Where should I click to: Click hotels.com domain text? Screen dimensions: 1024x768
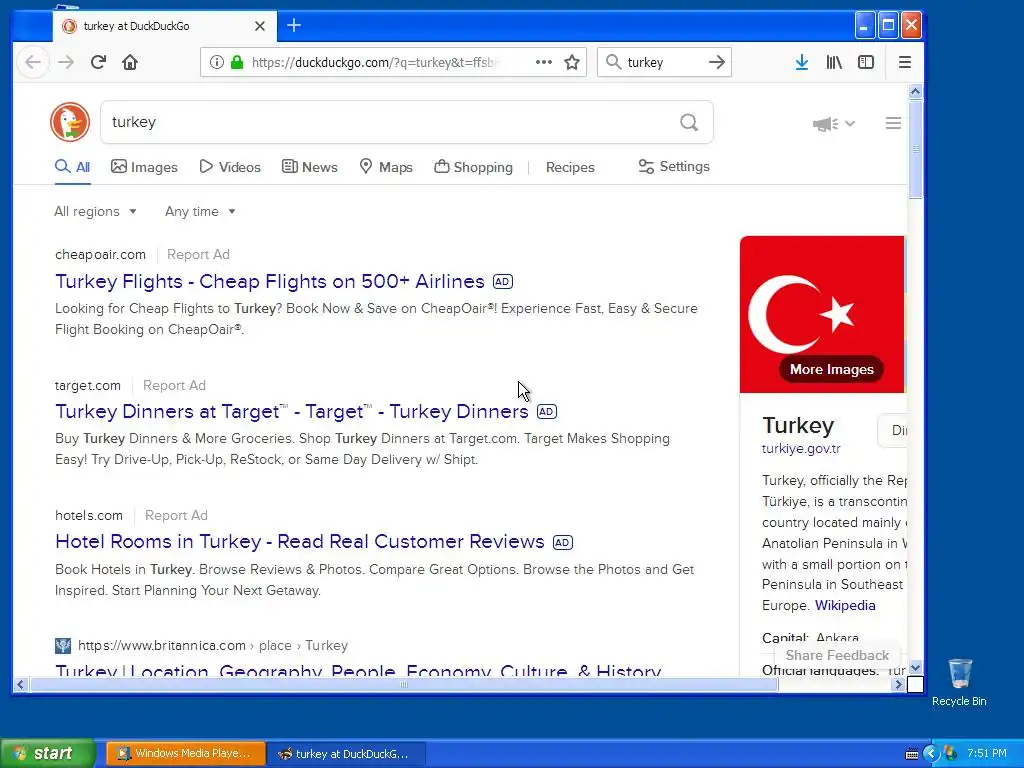coord(89,515)
